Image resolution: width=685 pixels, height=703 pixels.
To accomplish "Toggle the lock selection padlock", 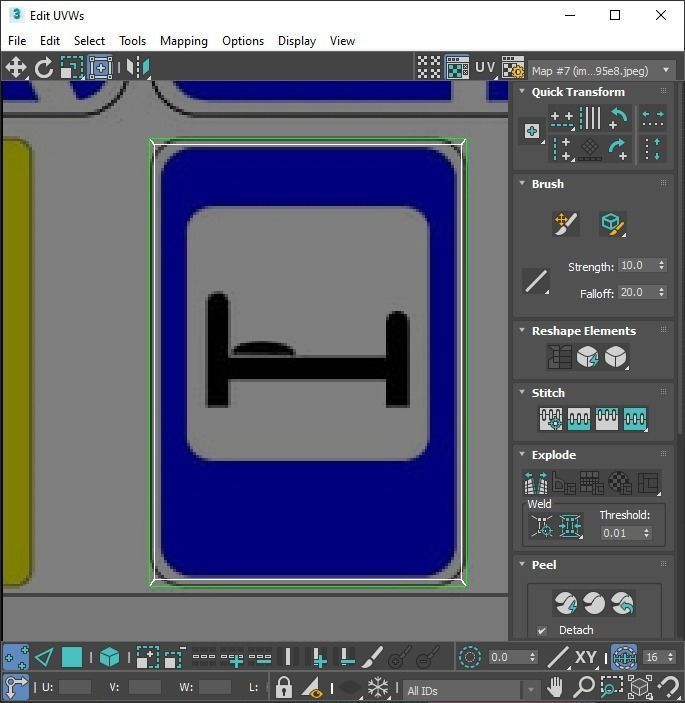I will coord(284,687).
